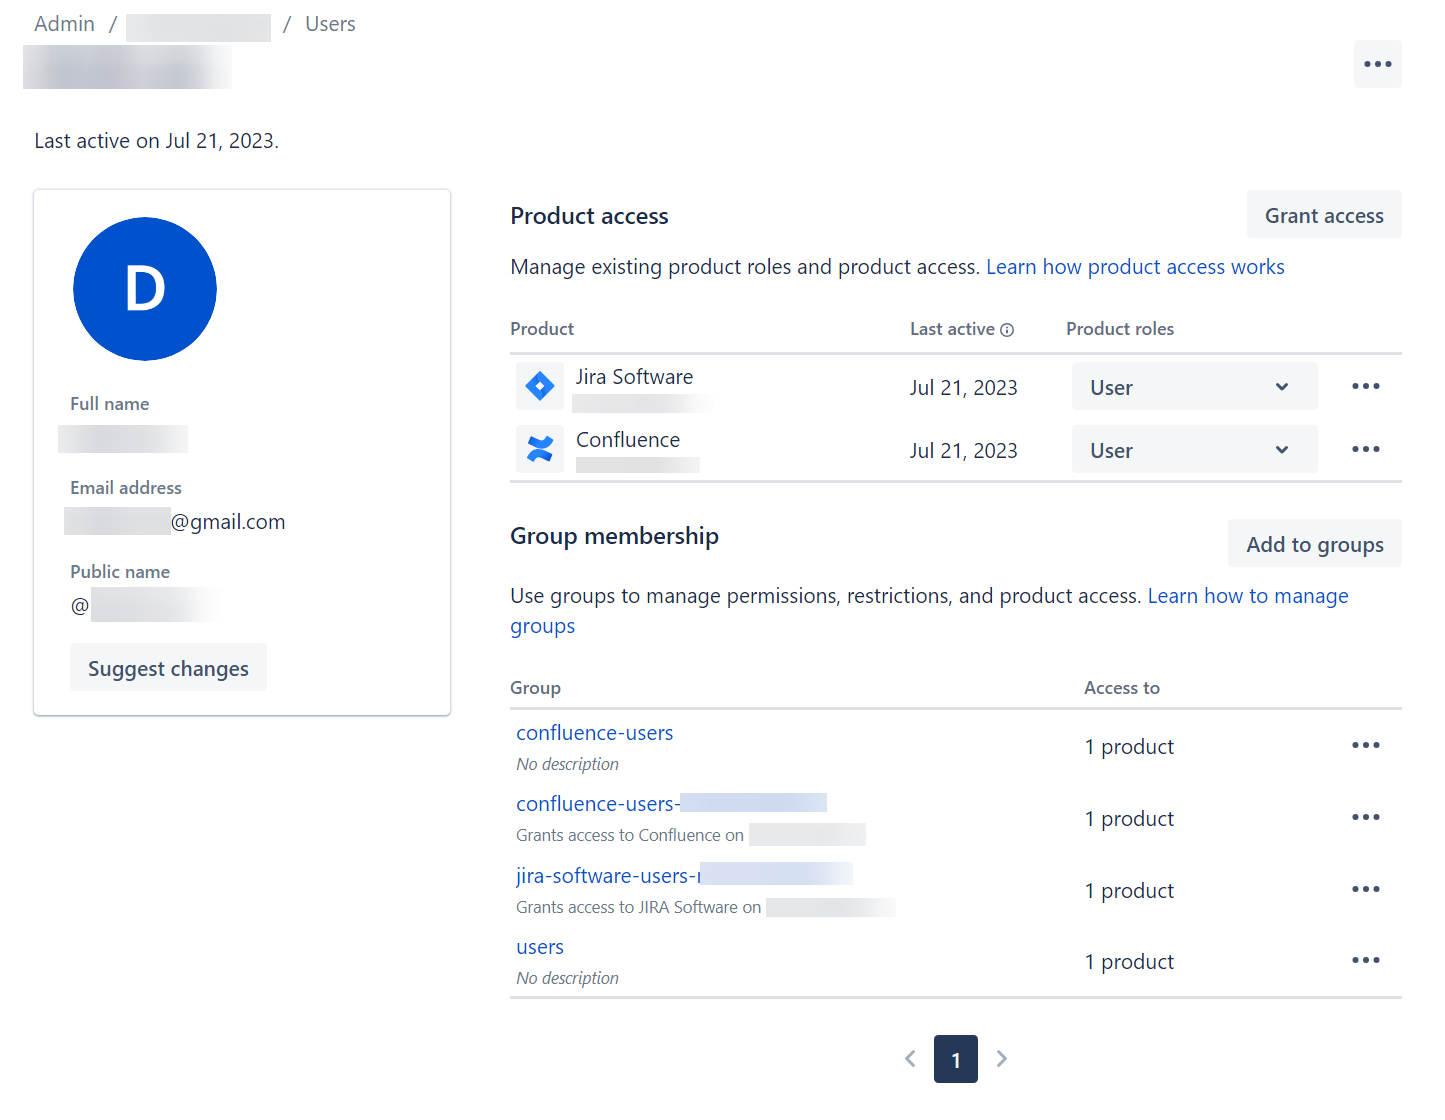Select page 1 in the pagination

pos(955,1058)
